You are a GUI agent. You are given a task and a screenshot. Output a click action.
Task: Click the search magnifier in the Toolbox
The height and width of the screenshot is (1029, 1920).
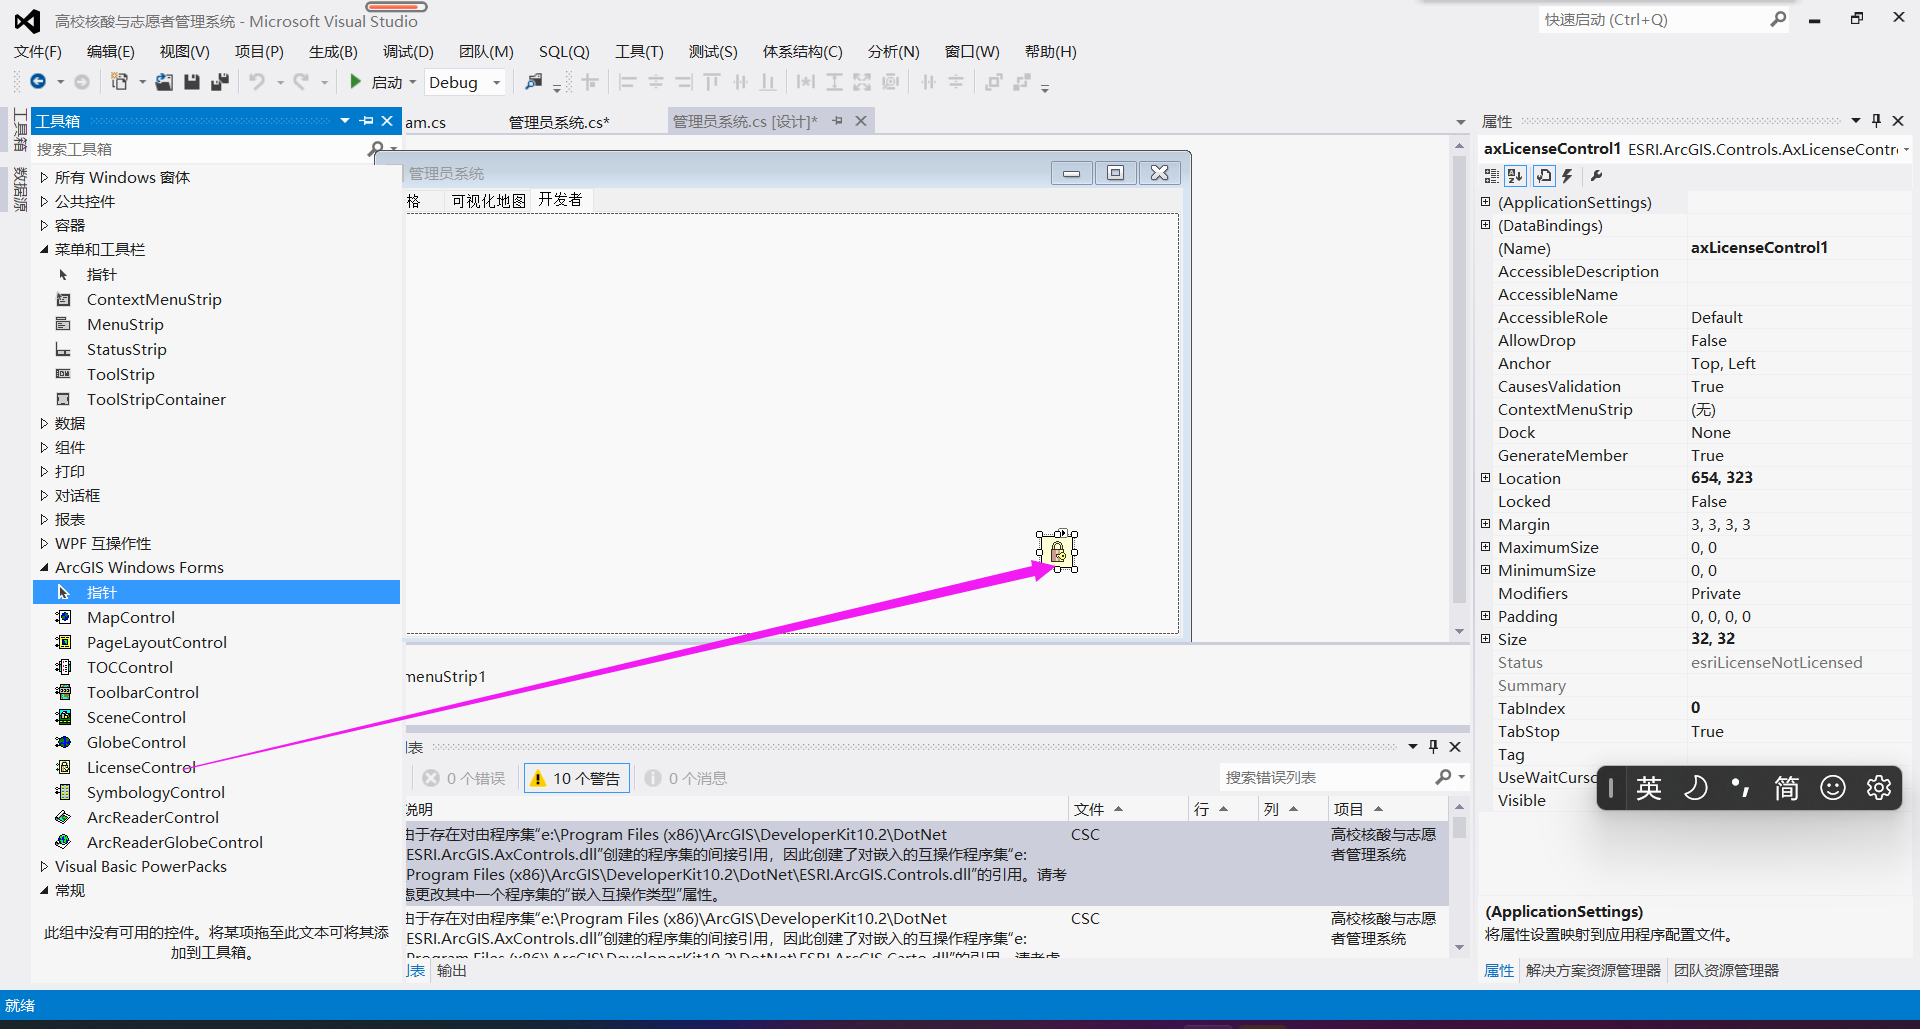point(376,149)
